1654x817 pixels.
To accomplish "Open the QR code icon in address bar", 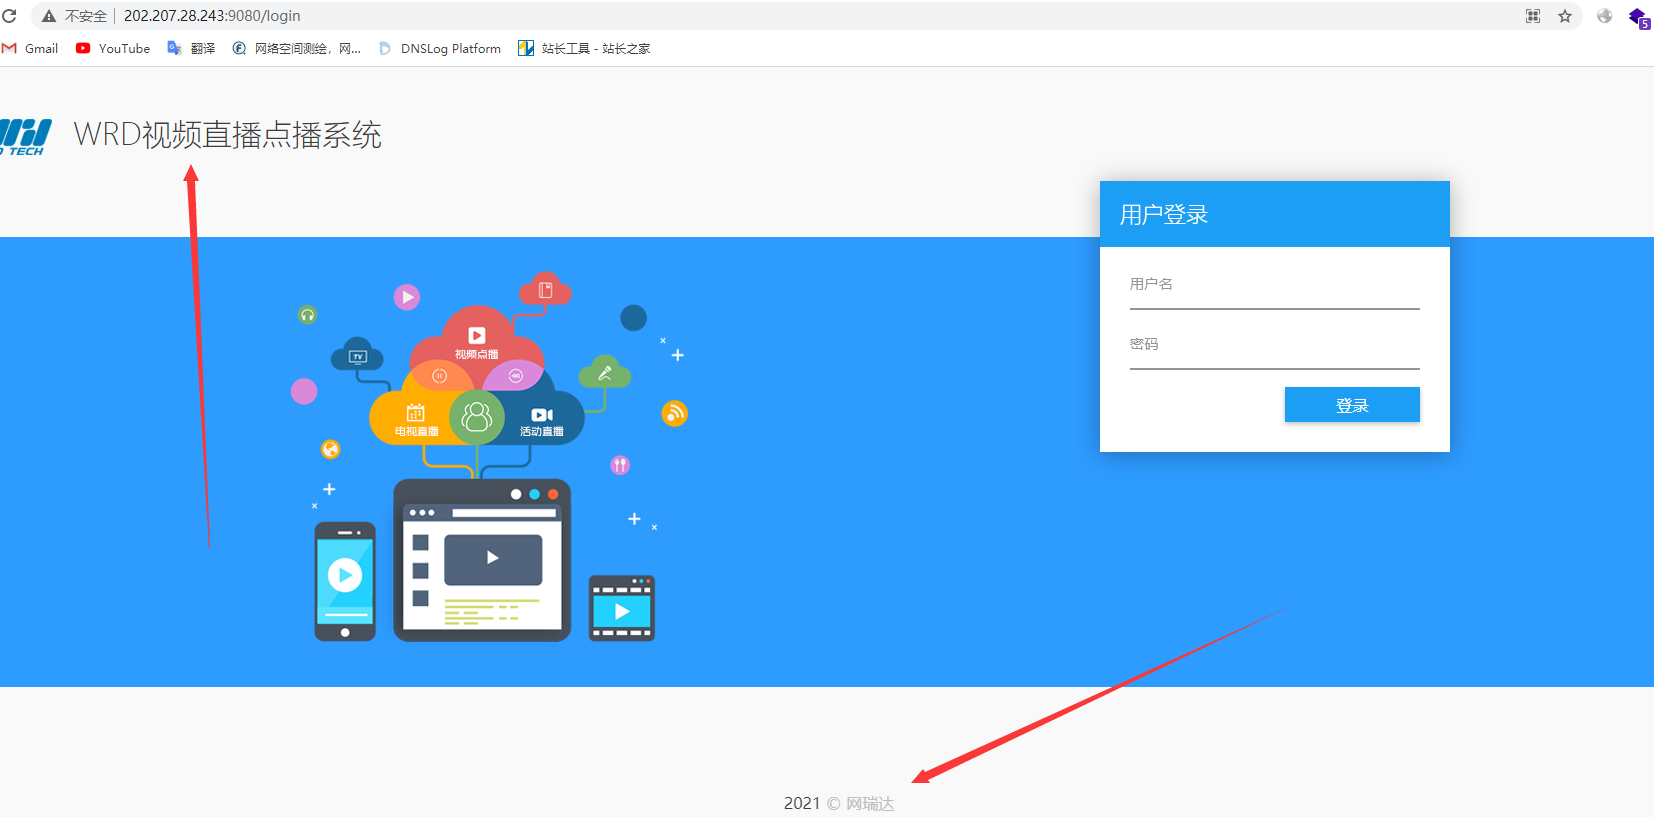I will pos(1533,16).
